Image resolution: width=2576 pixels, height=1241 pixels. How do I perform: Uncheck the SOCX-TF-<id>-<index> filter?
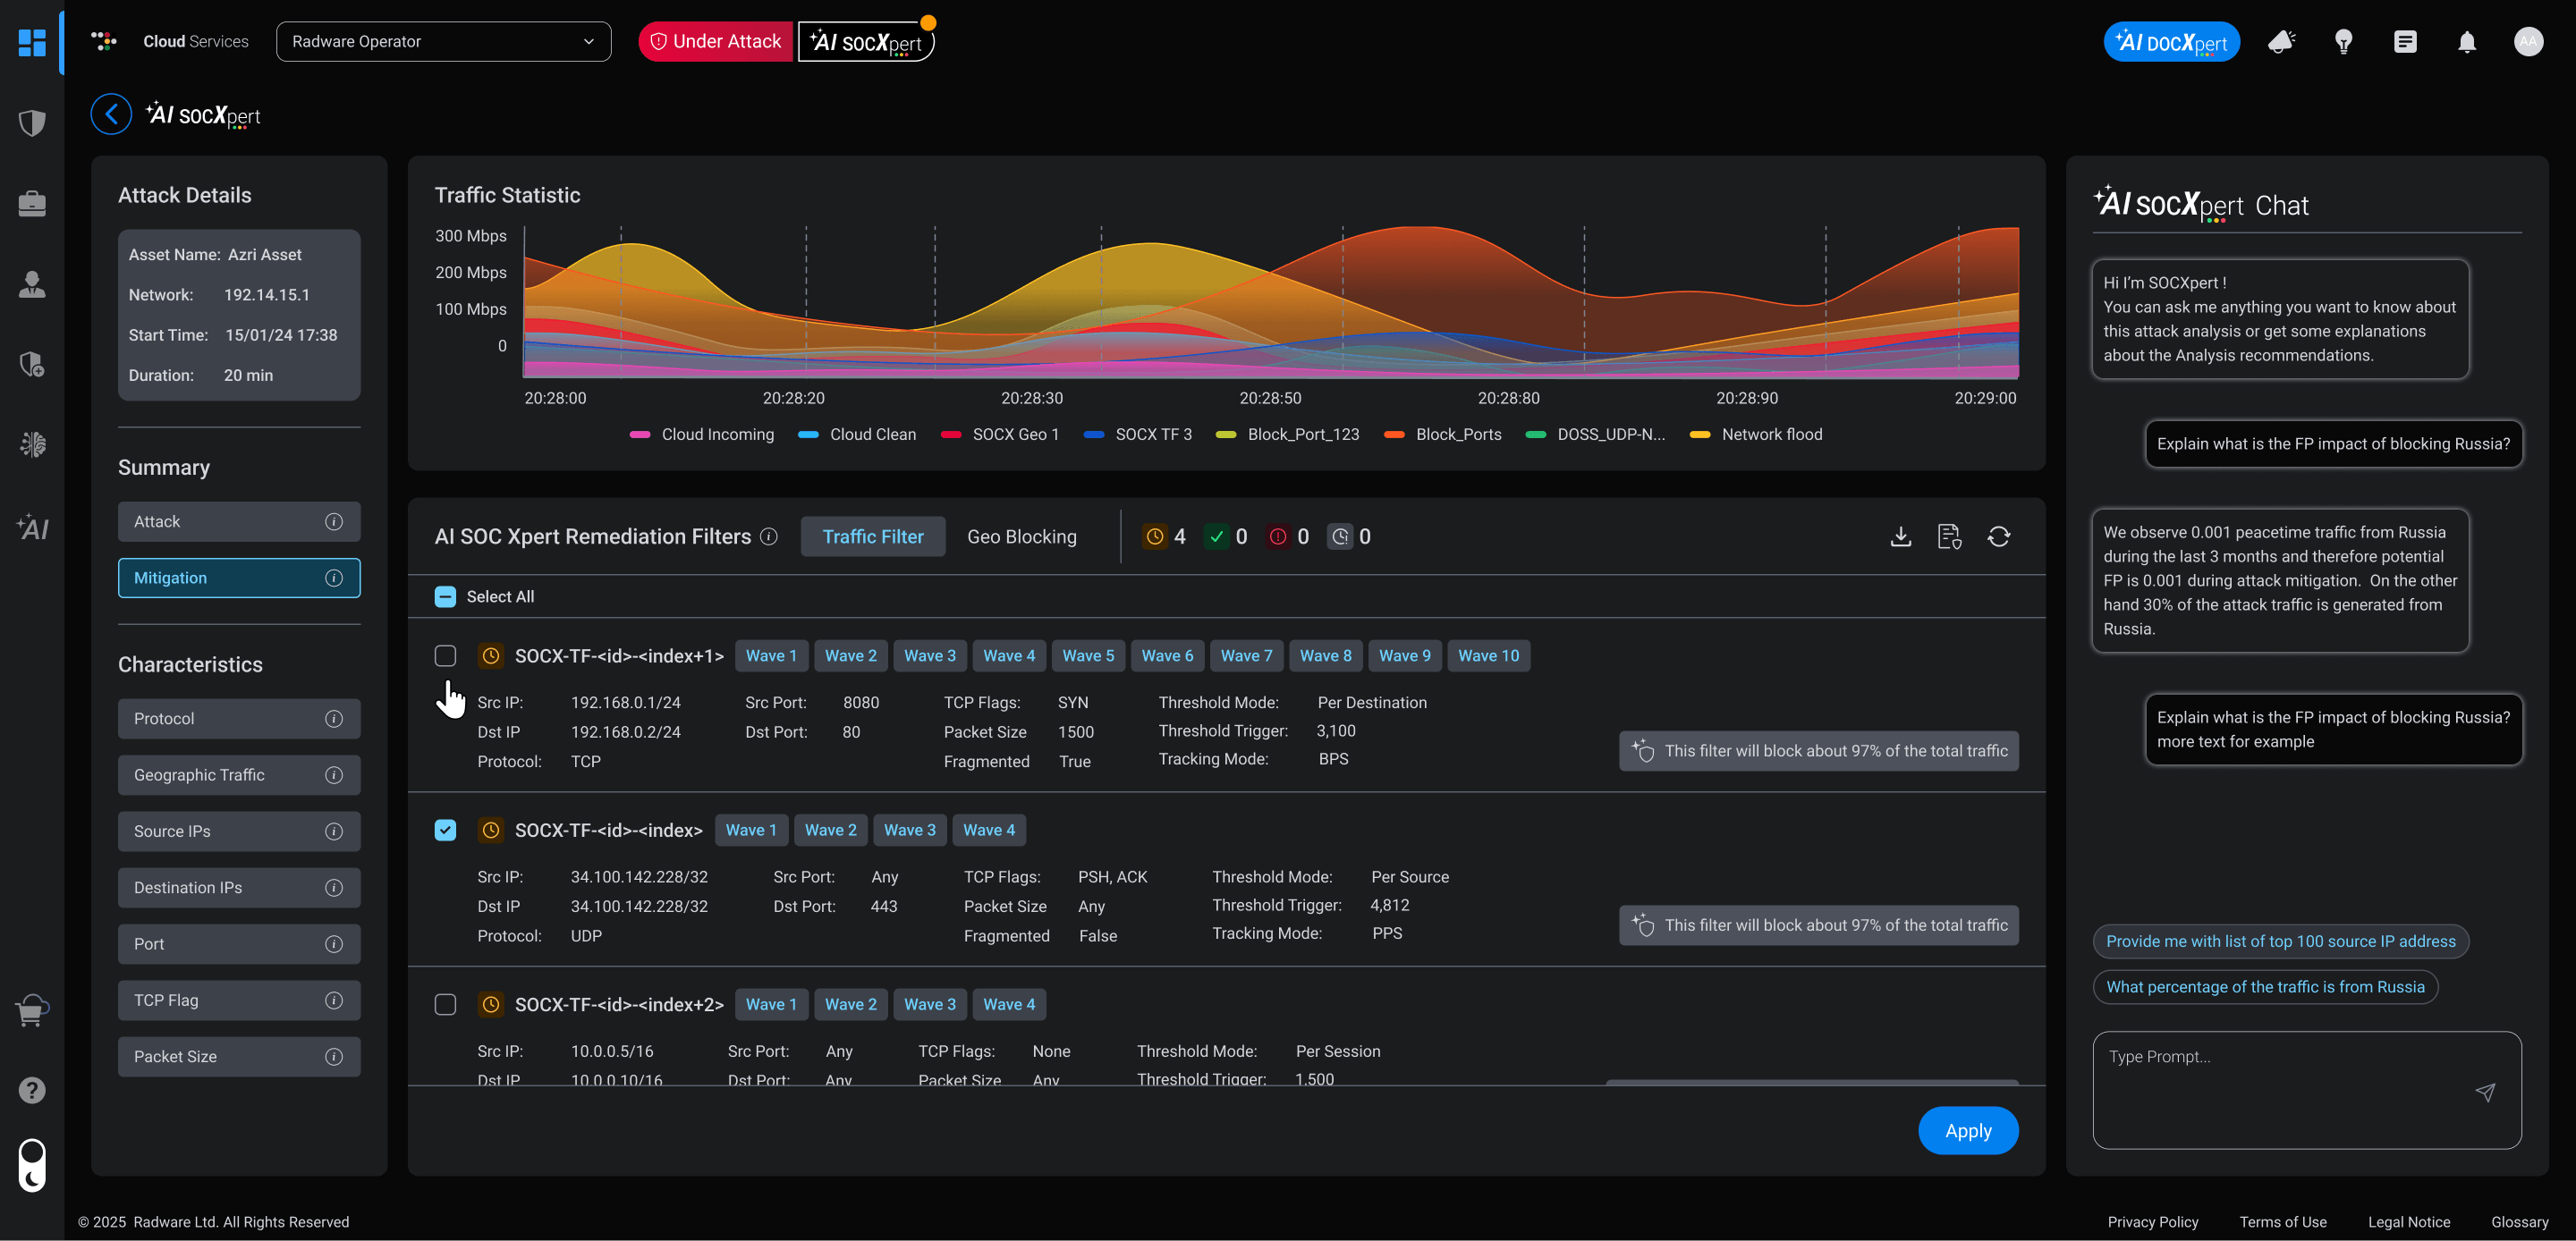(445, 830)
